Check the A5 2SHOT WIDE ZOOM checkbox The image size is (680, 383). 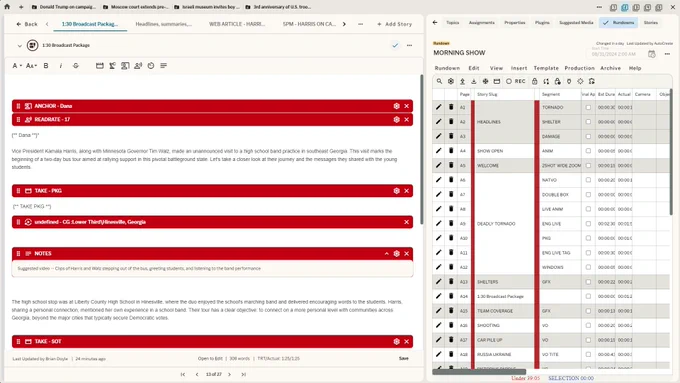588,165
